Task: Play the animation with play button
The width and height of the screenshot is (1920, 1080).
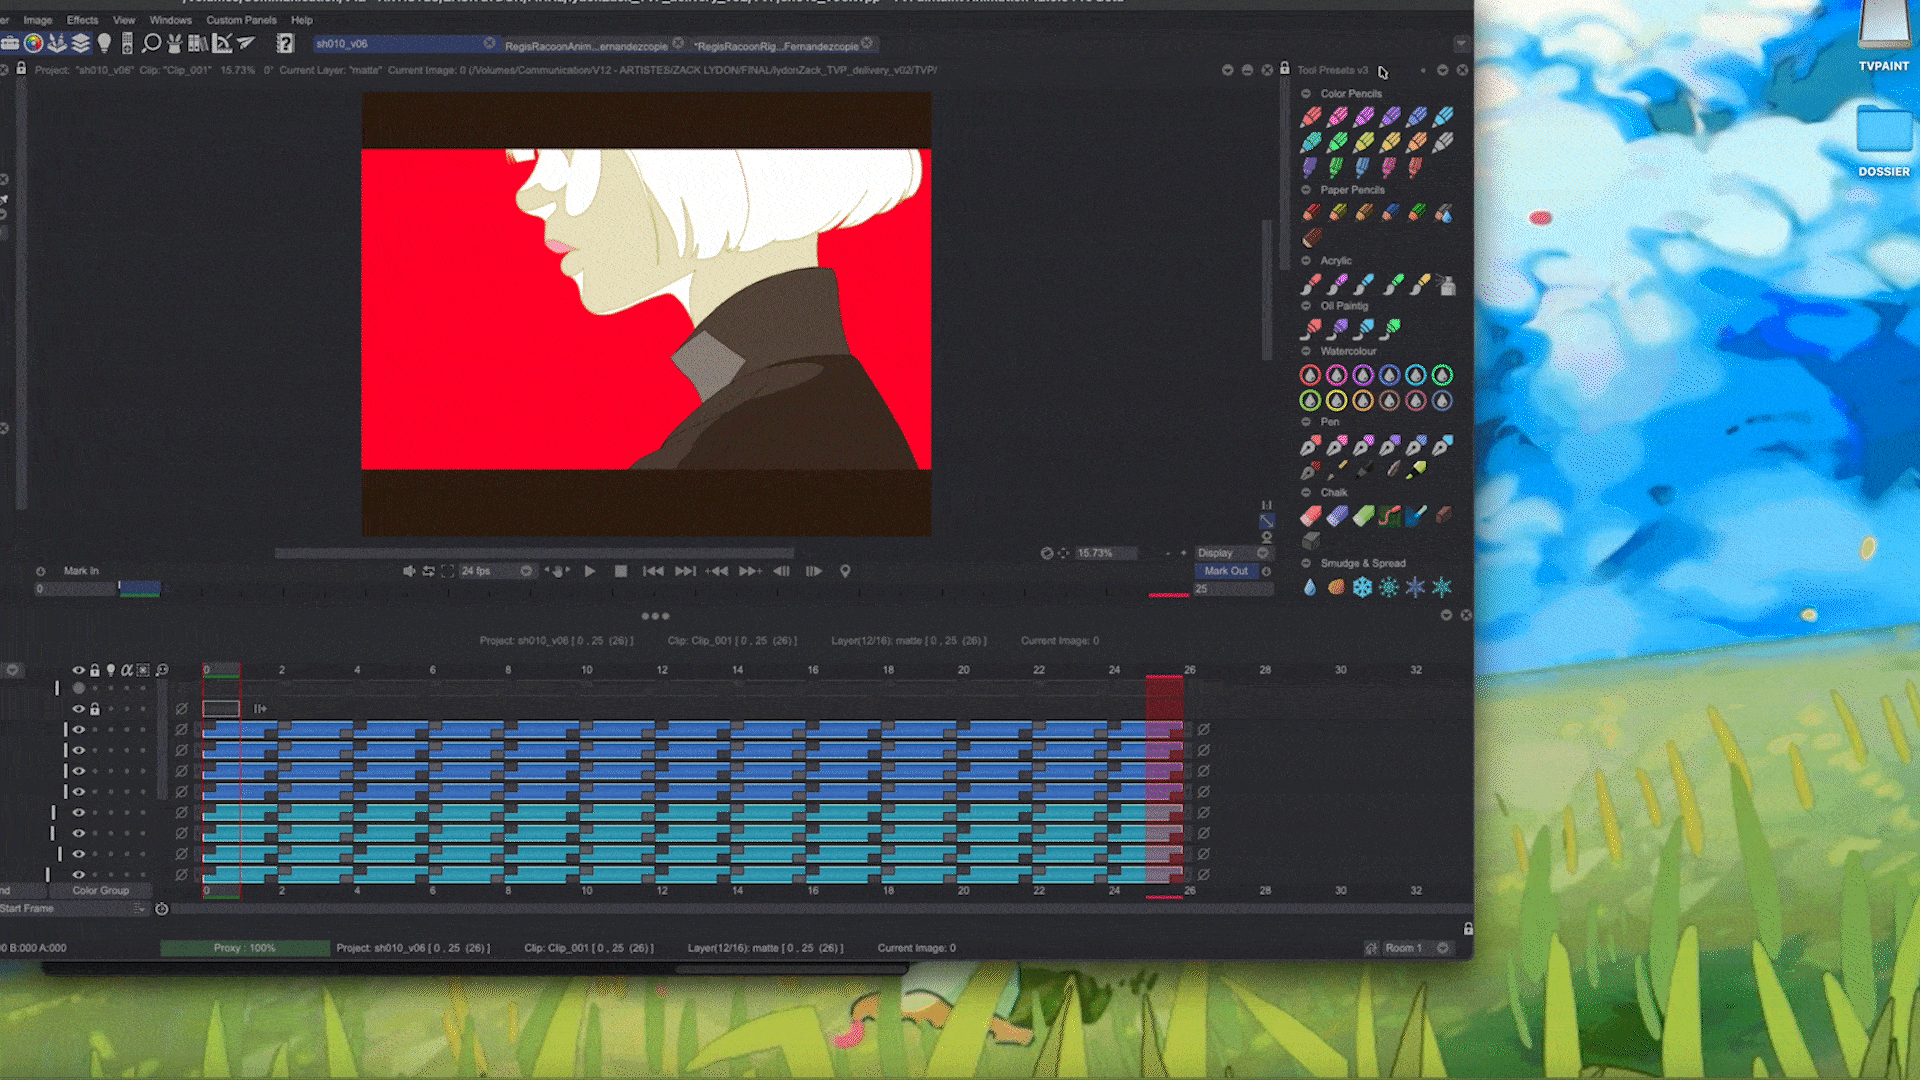Action: 590,571
